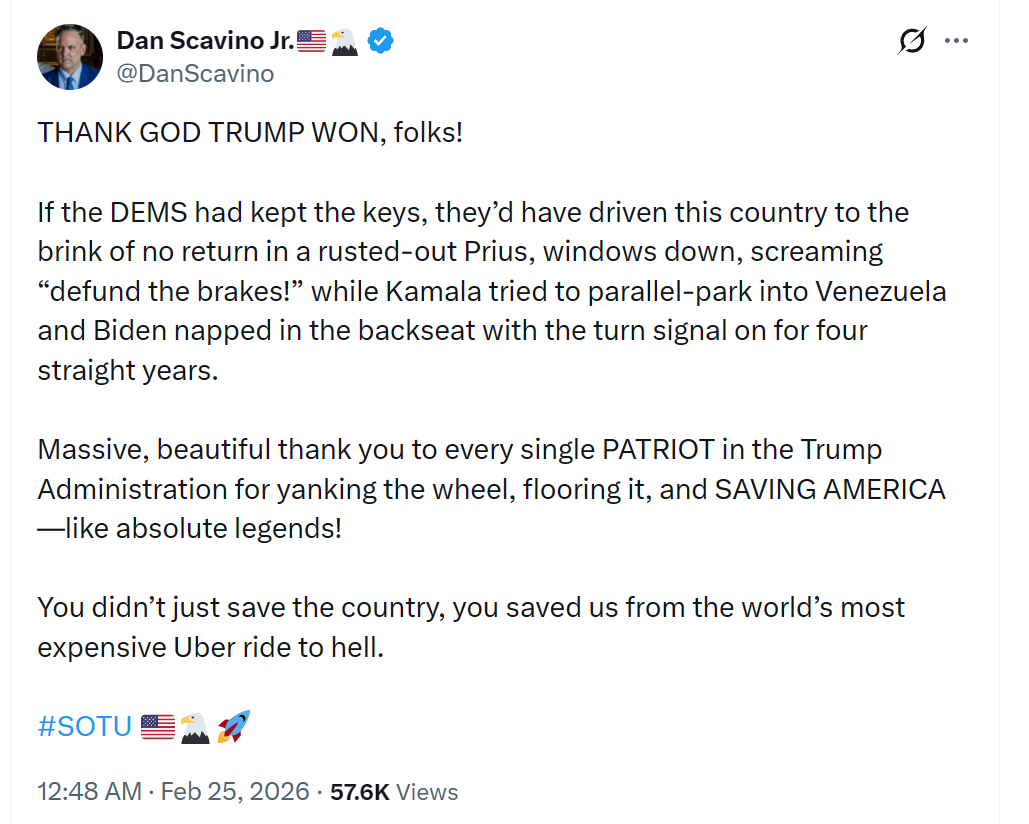
Task: View the 57.6K view count
Action: (x=360, y=792)
